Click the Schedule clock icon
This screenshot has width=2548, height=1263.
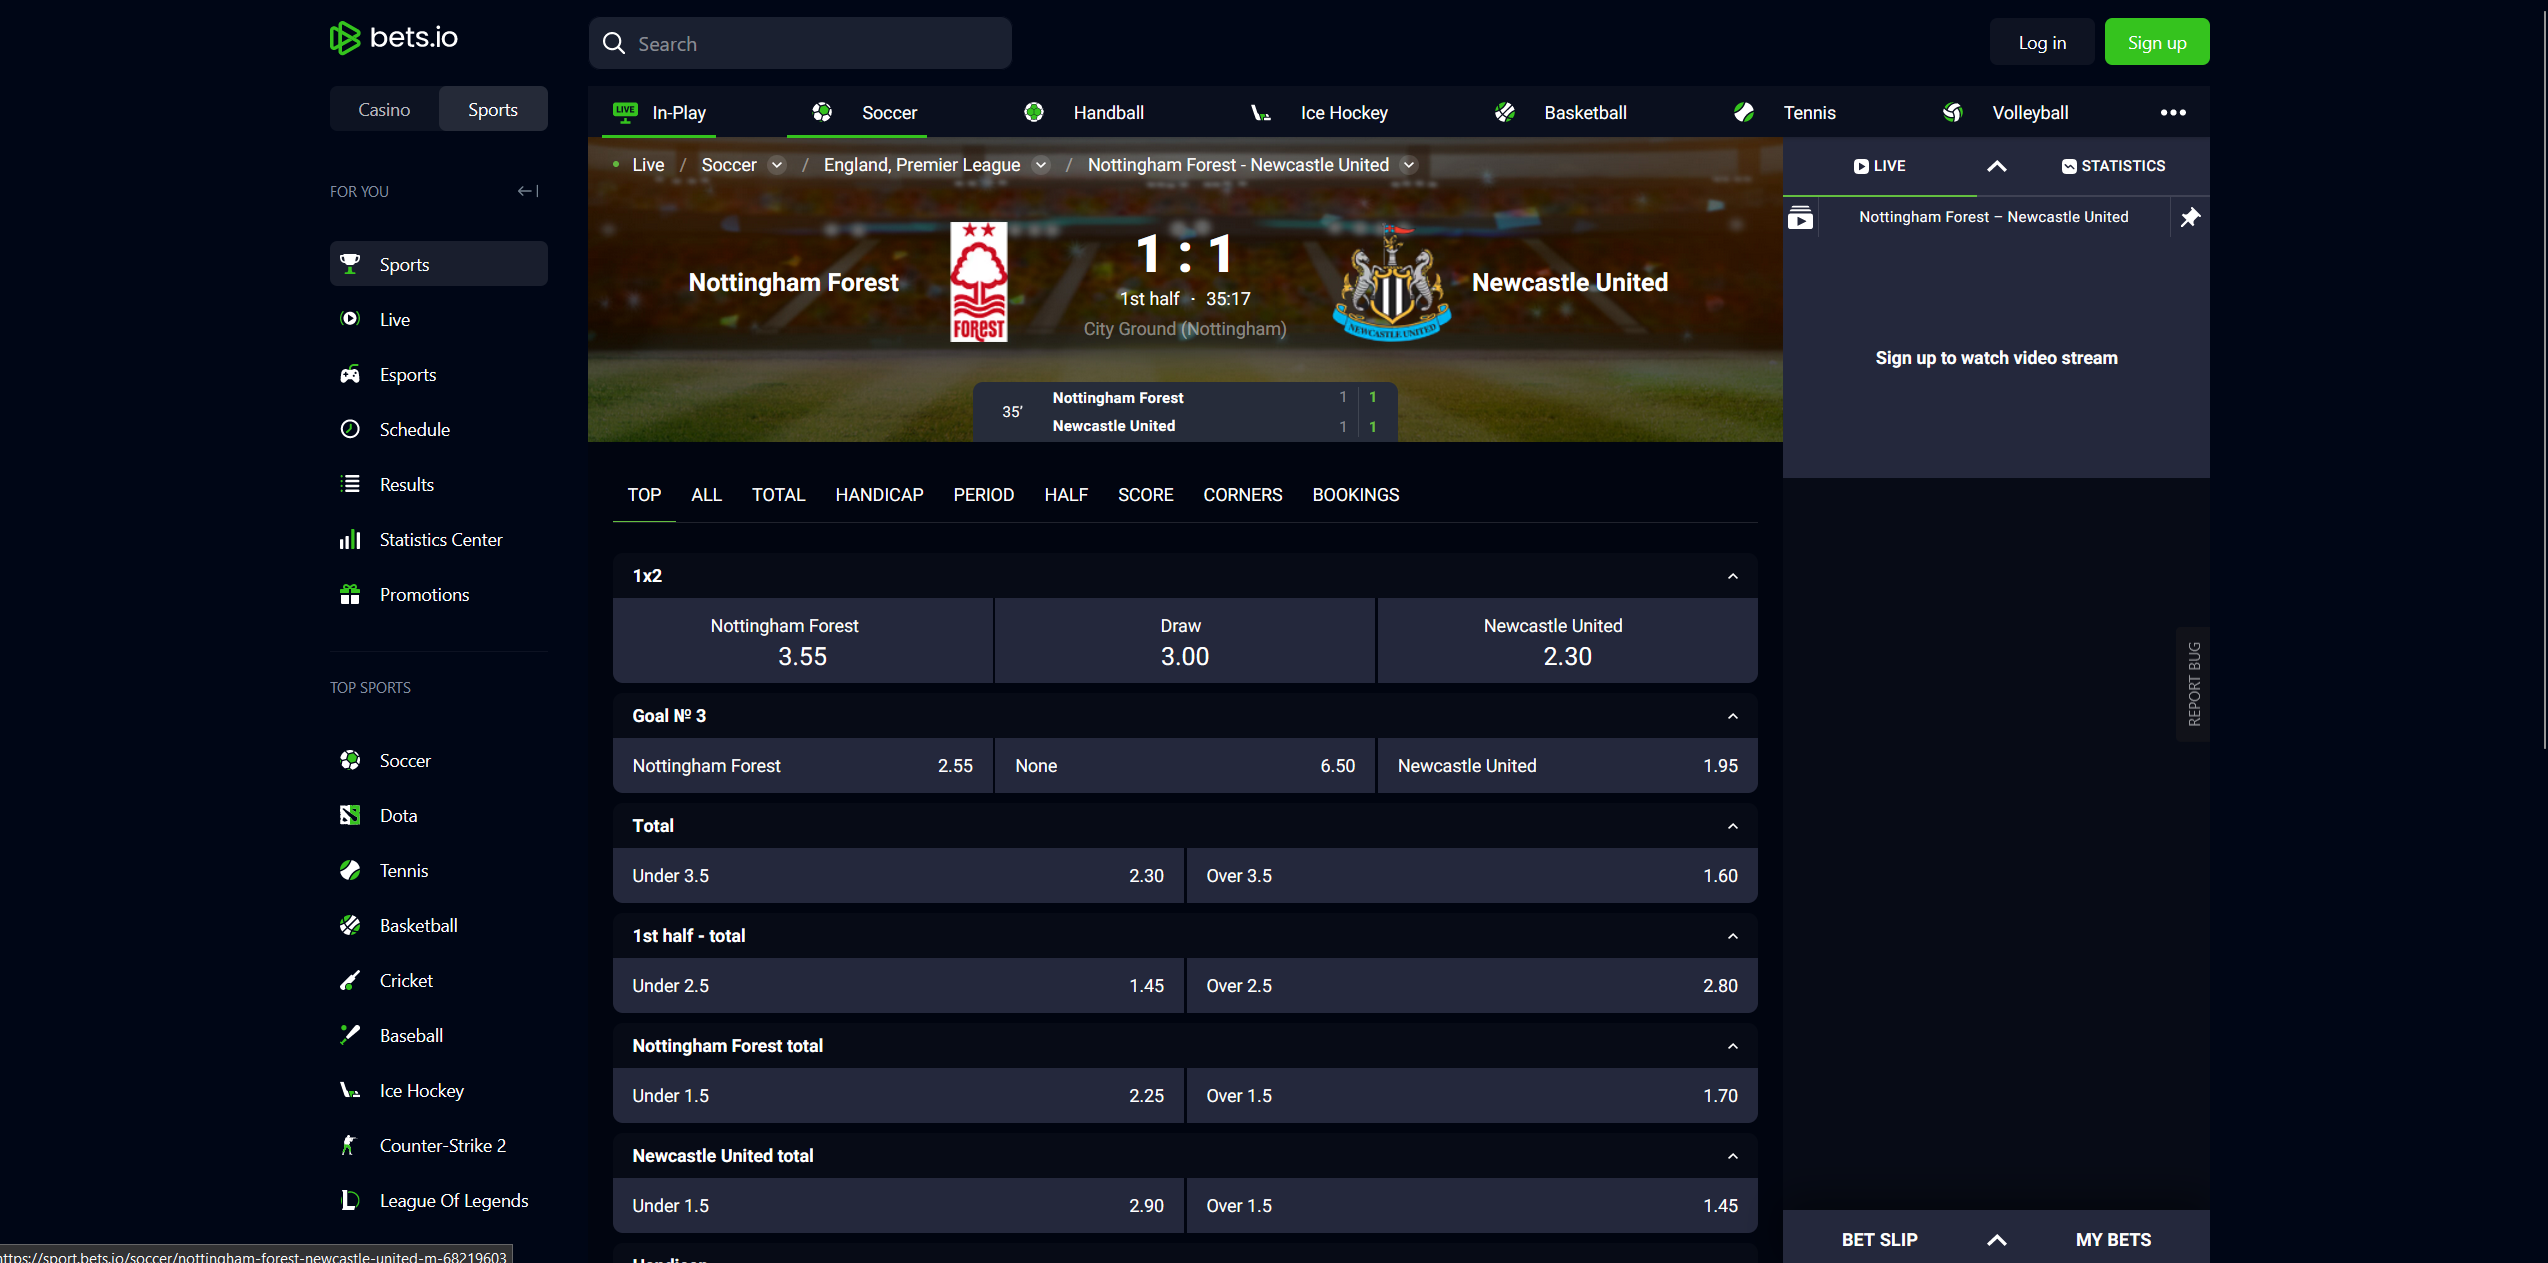click(350, 429)
